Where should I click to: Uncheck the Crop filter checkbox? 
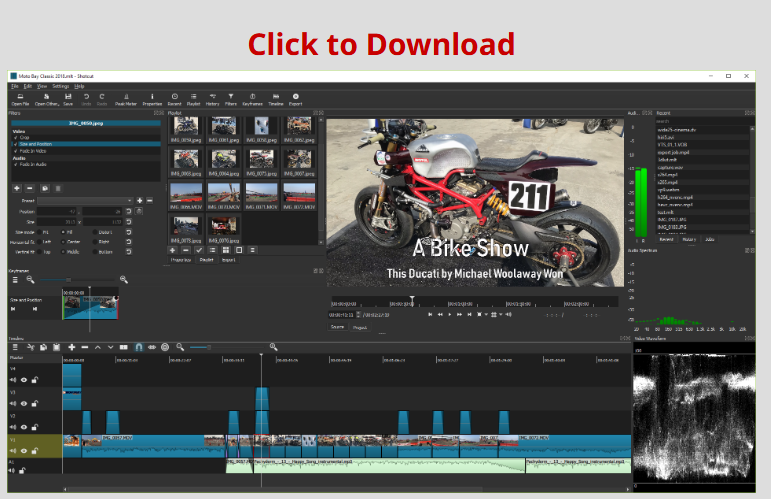point(16,138)
